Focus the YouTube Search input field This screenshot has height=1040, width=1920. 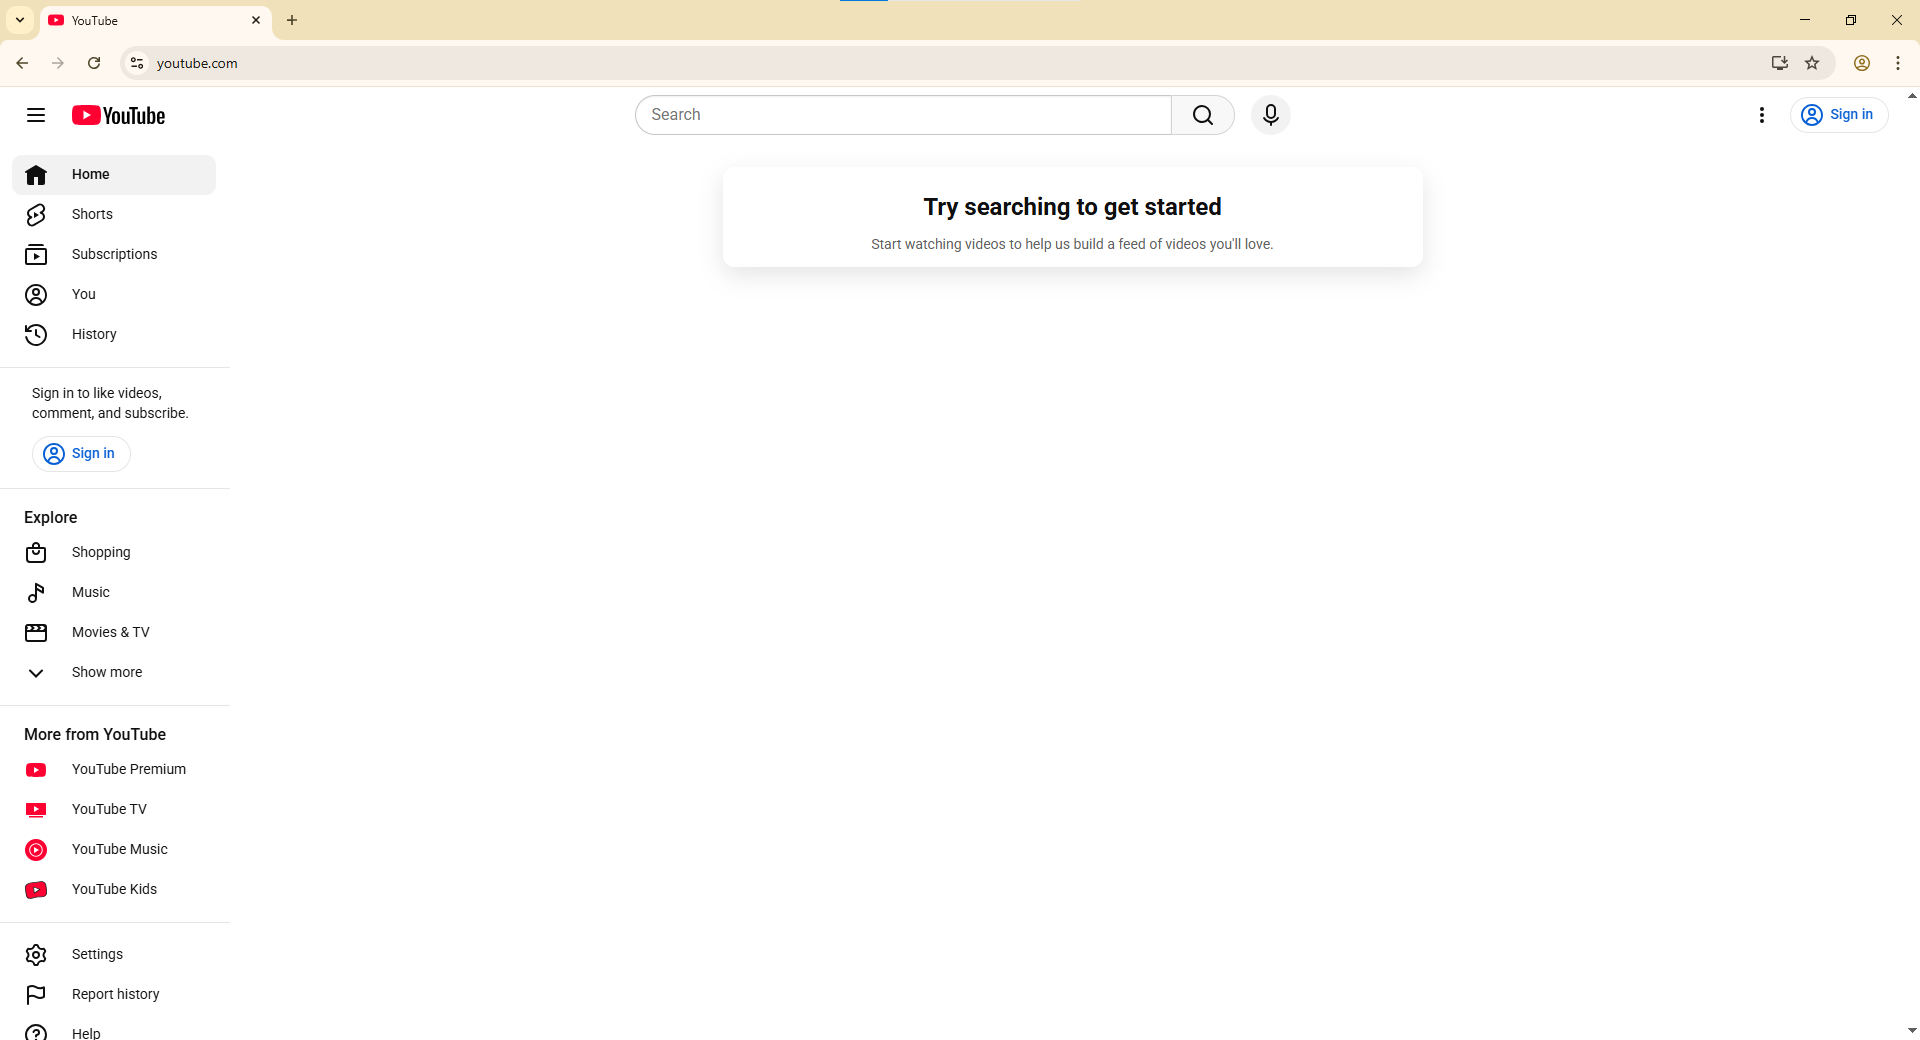(x=904, y=115)
